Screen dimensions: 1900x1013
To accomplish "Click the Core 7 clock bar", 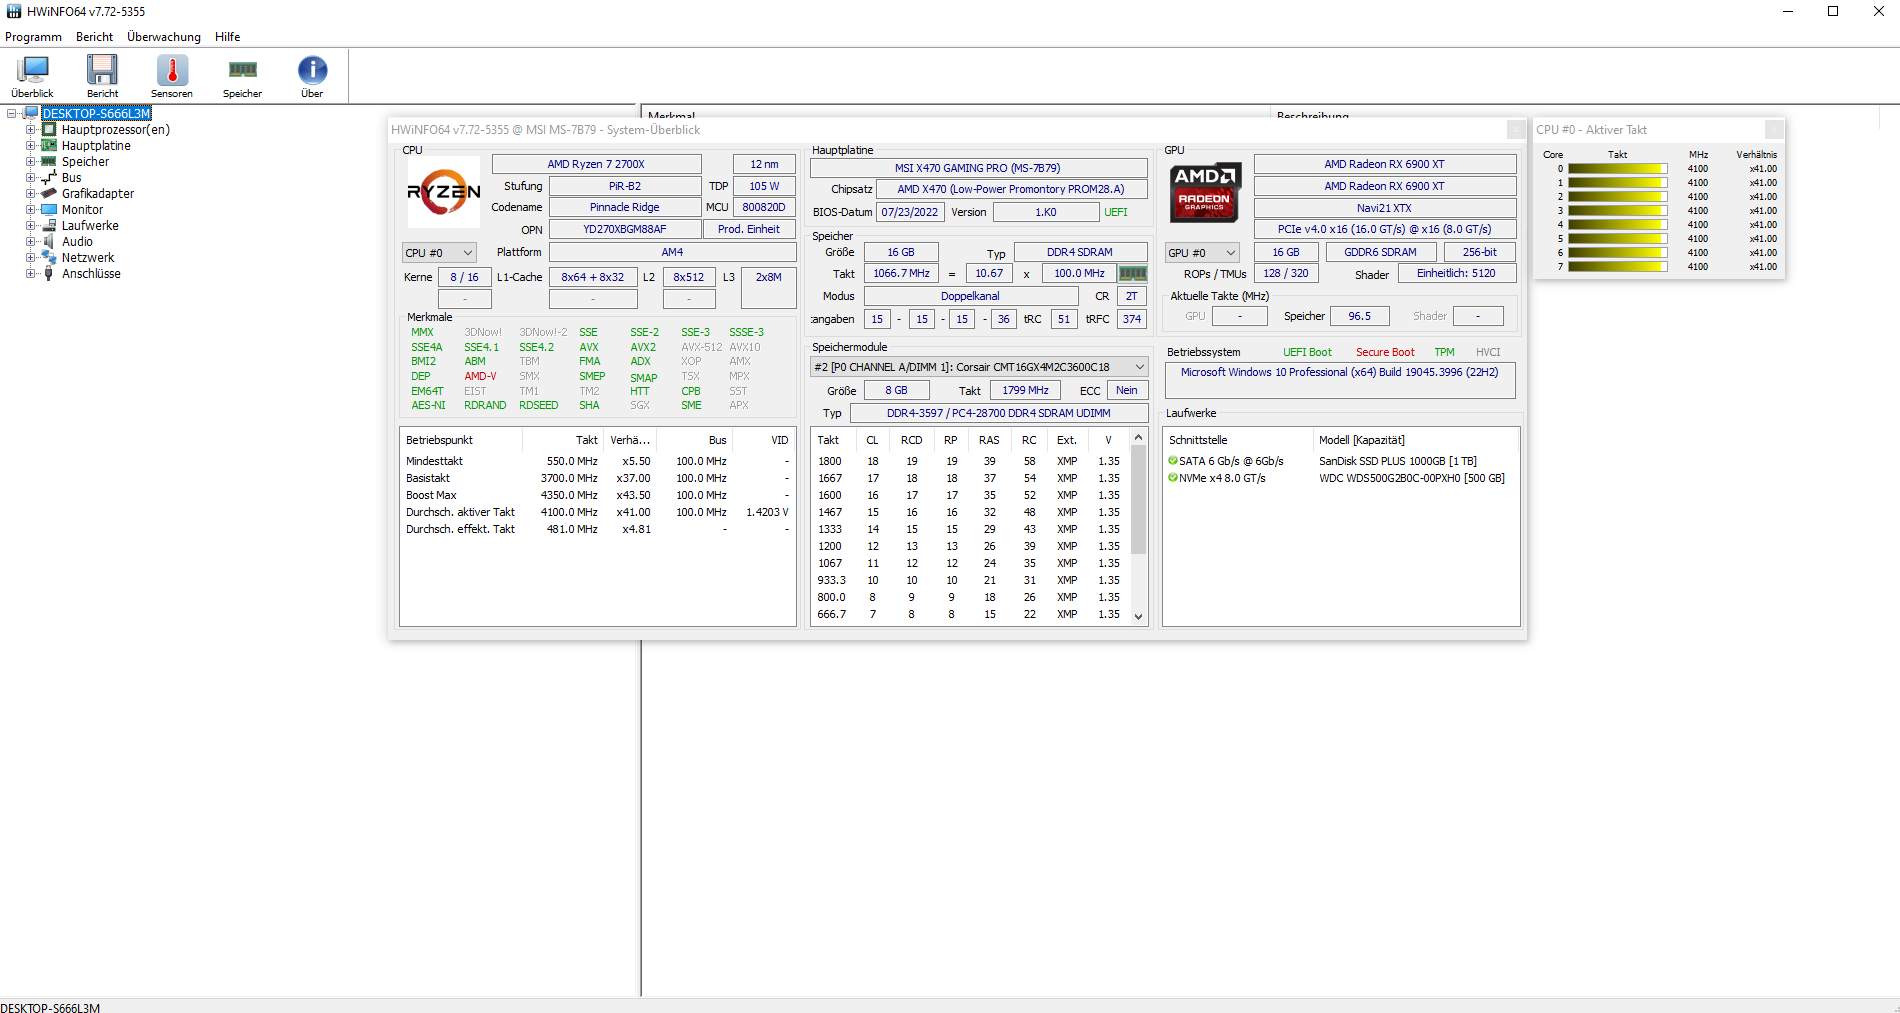I will coord(1618,267).
